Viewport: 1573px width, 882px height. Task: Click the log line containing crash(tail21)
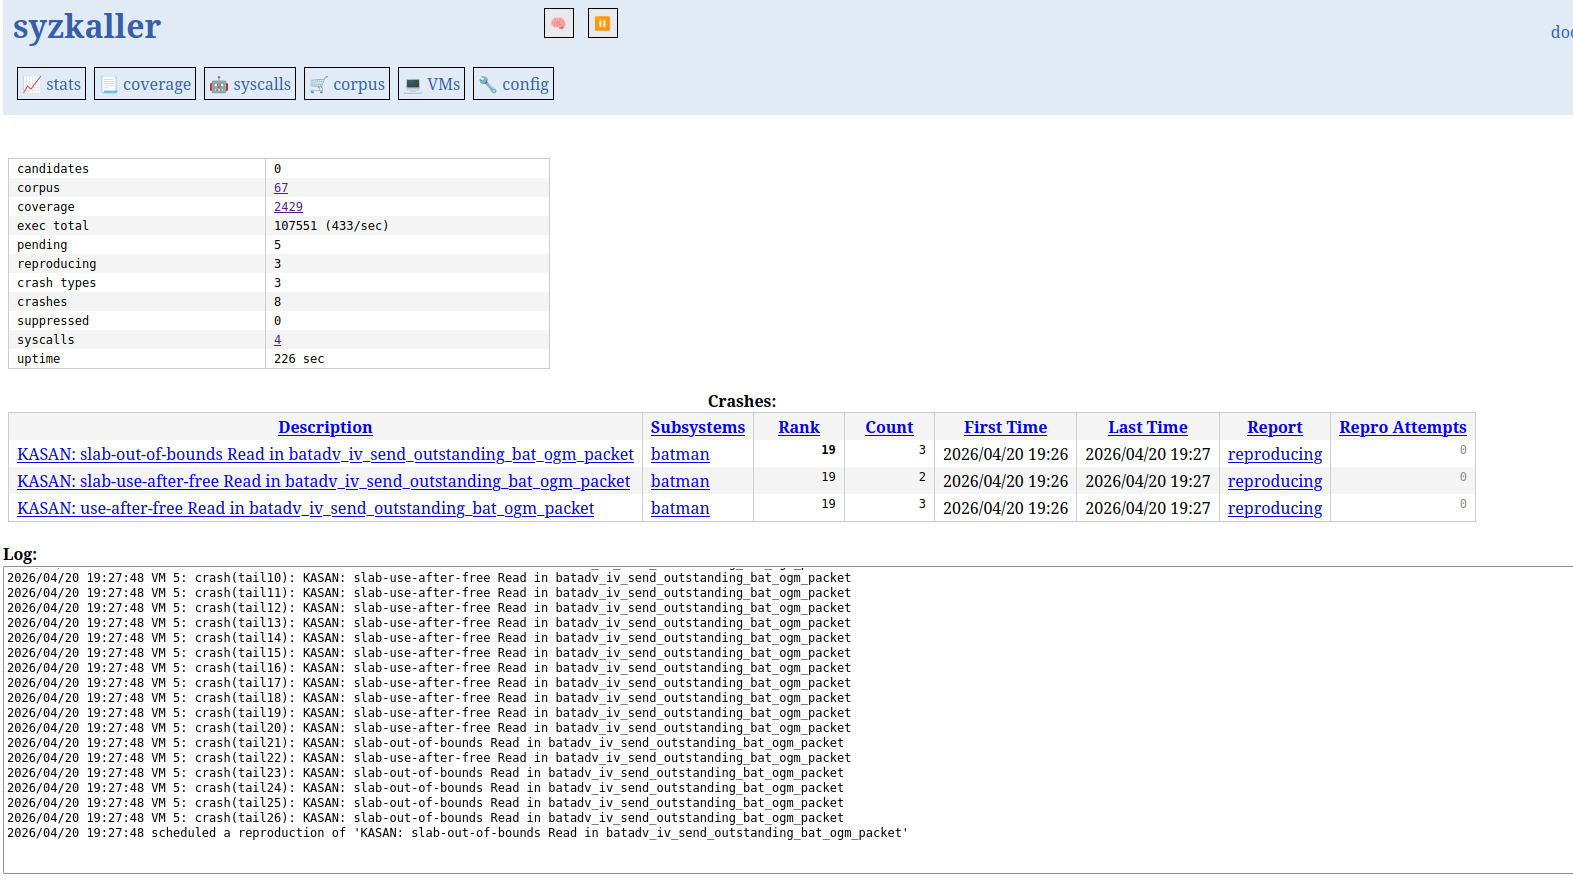pyautogui.click(x=425, y=743)
